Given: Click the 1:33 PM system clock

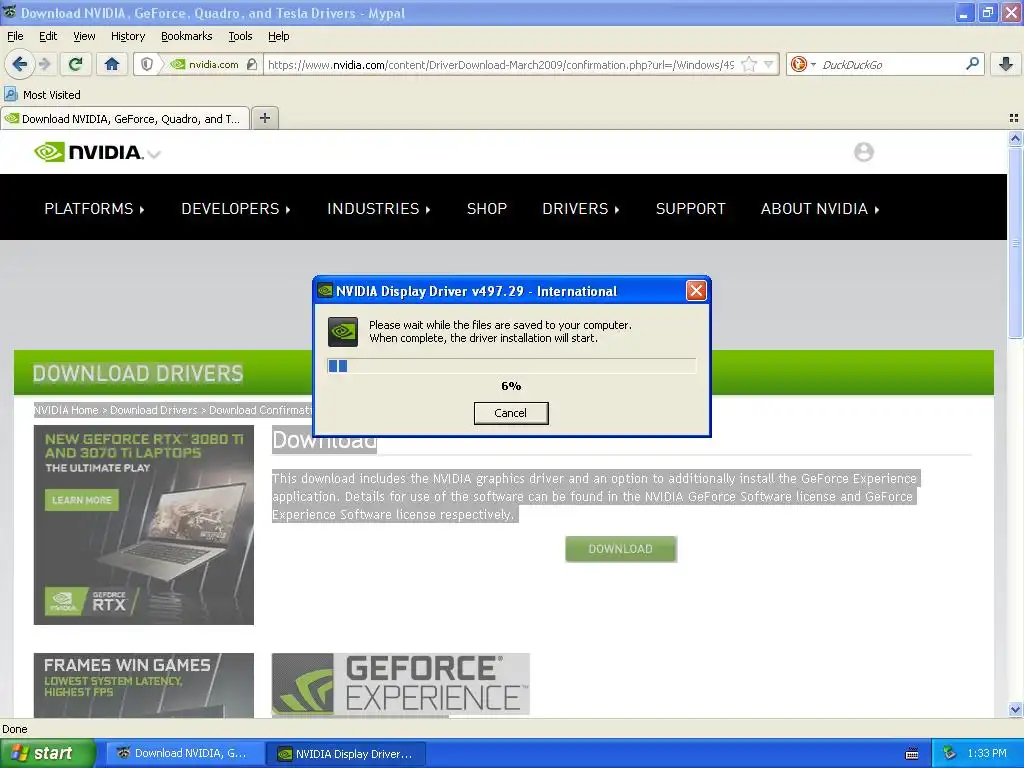Looking at the screenshot, I should click(x=987, y=753).
